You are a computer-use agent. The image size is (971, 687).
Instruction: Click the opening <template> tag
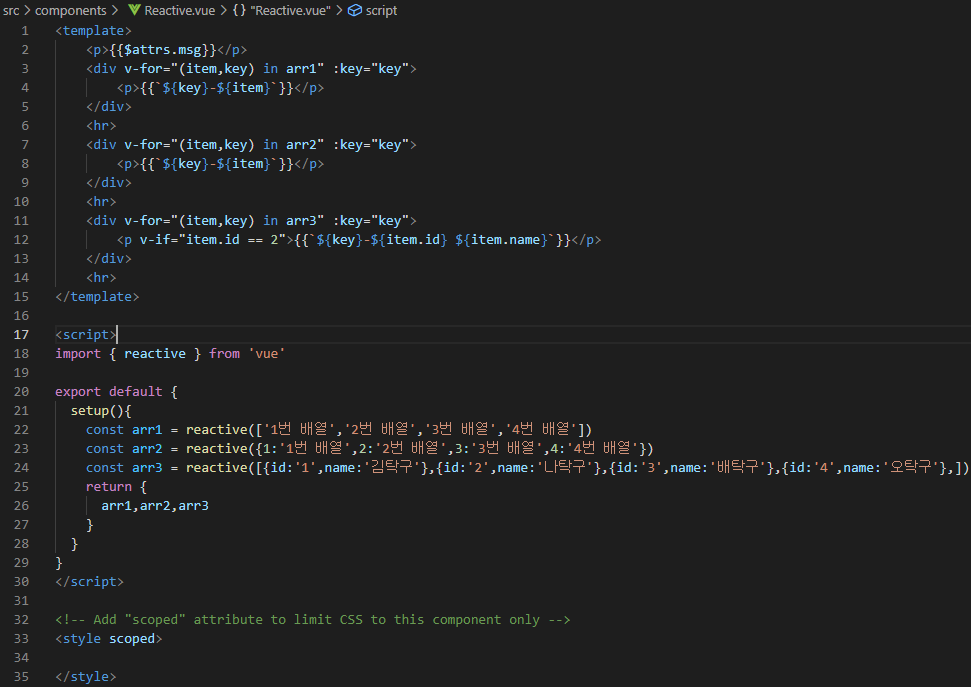94,30
